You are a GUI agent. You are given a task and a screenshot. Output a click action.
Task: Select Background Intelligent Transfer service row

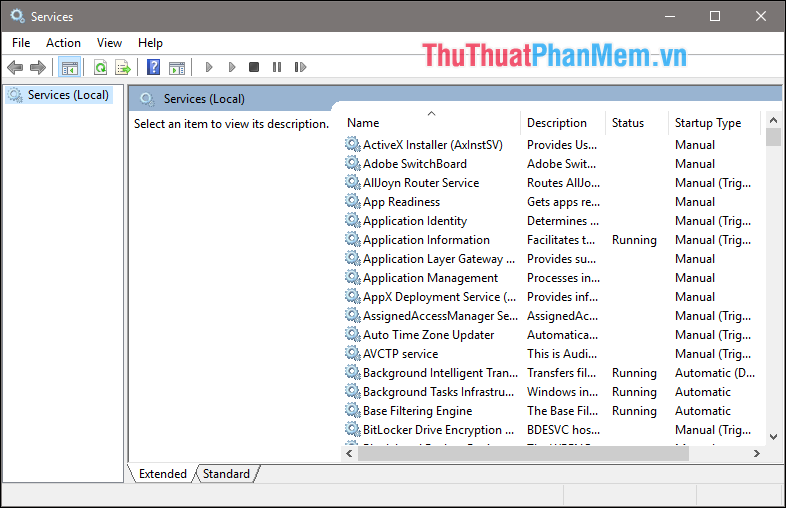(x=551, y=373)
